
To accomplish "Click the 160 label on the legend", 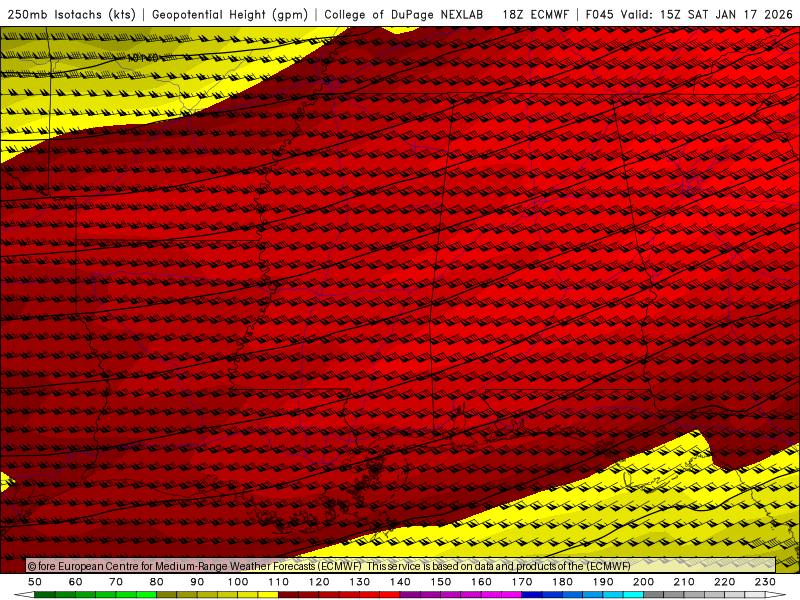I will click(481, 582).
